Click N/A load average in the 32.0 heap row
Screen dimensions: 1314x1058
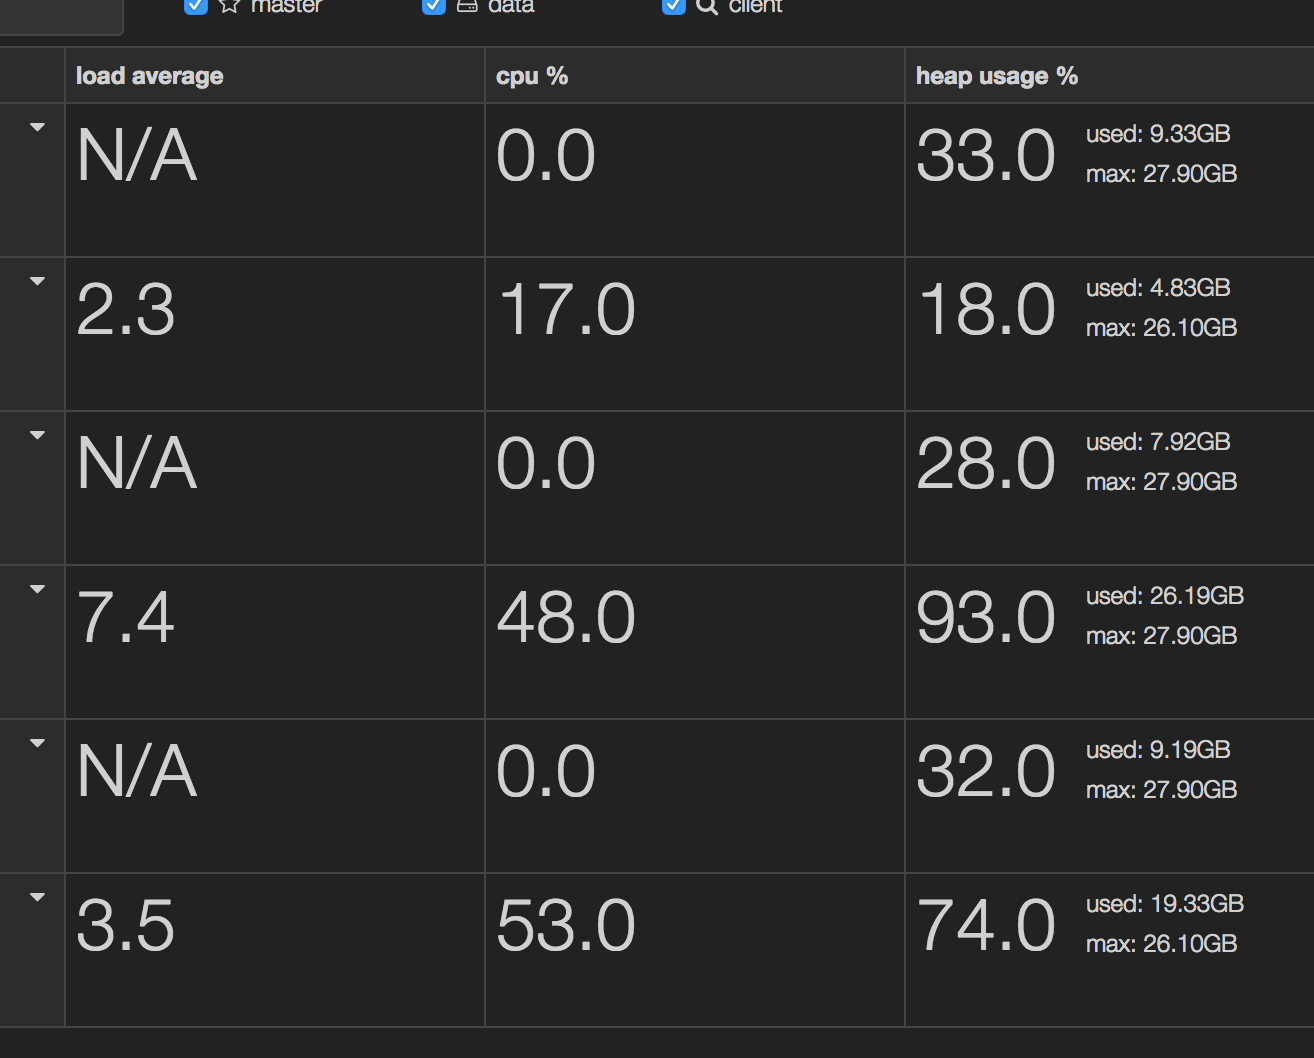pyautogui.click(x=137, y=771)
